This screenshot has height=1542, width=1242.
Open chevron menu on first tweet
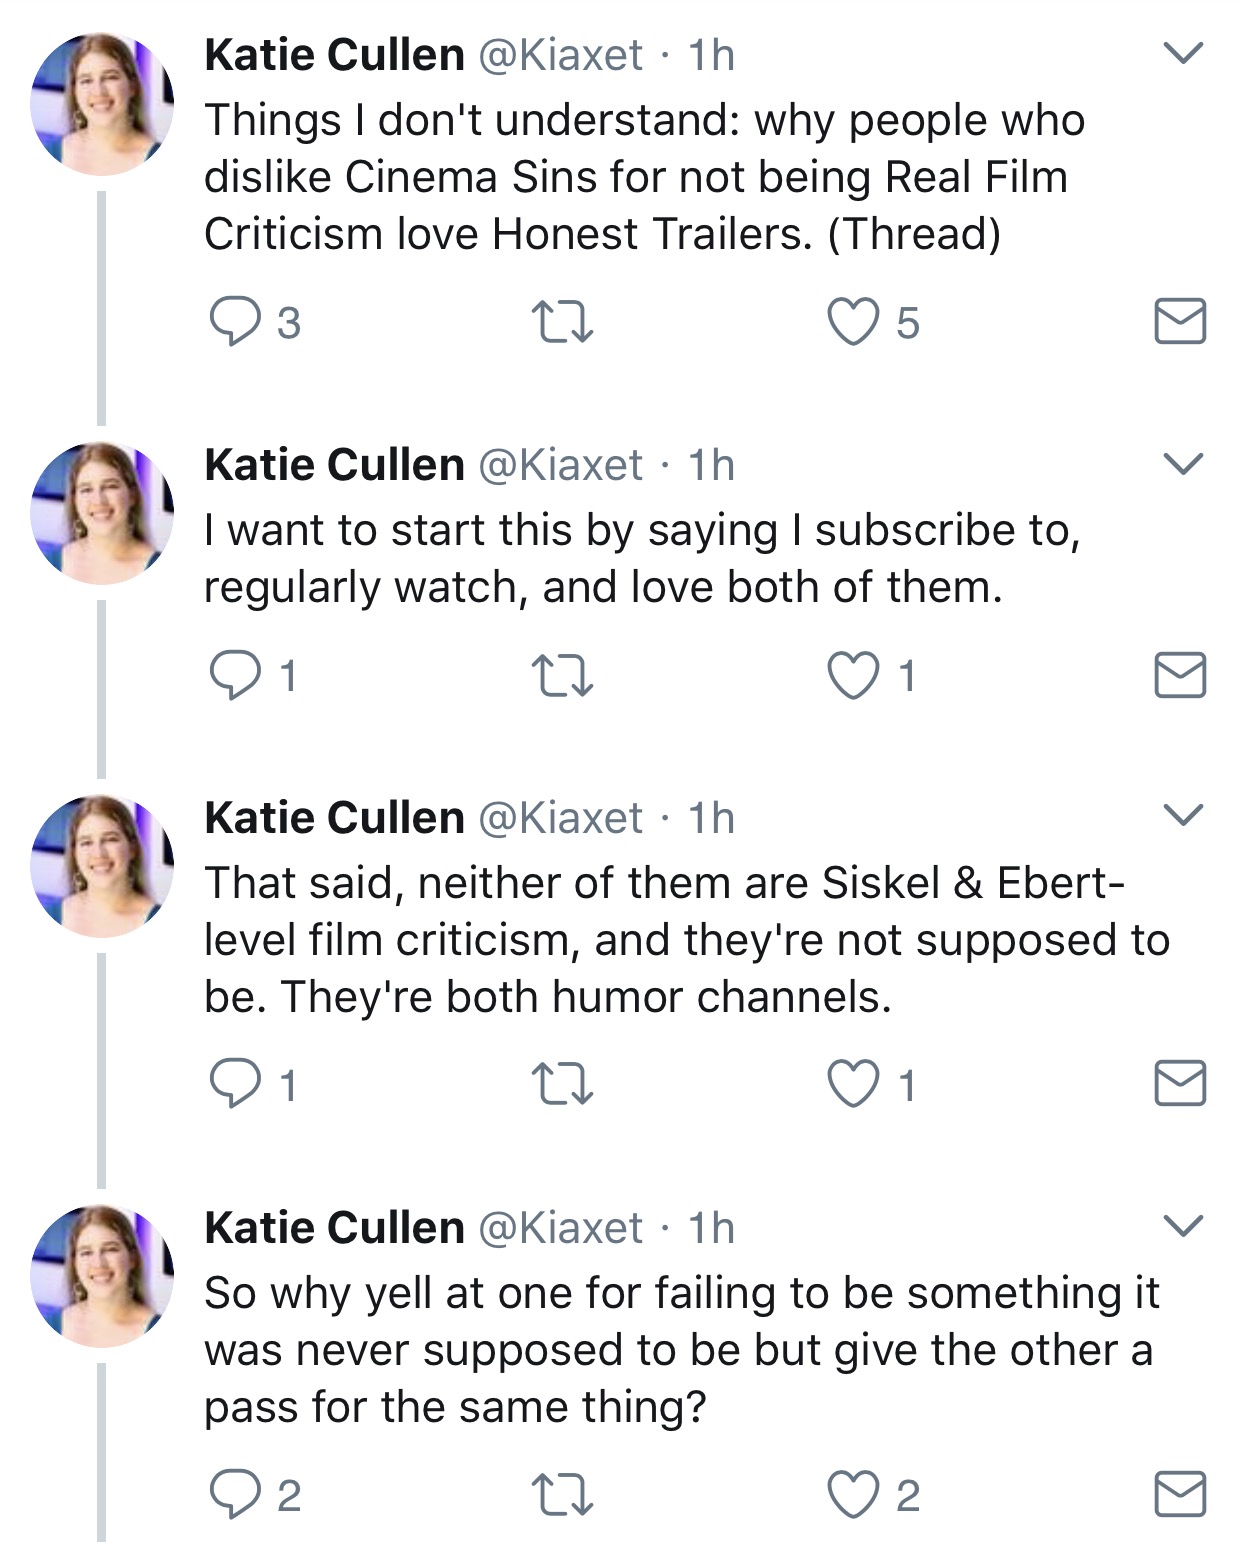pyautogui.click(x=1184, y=53)
